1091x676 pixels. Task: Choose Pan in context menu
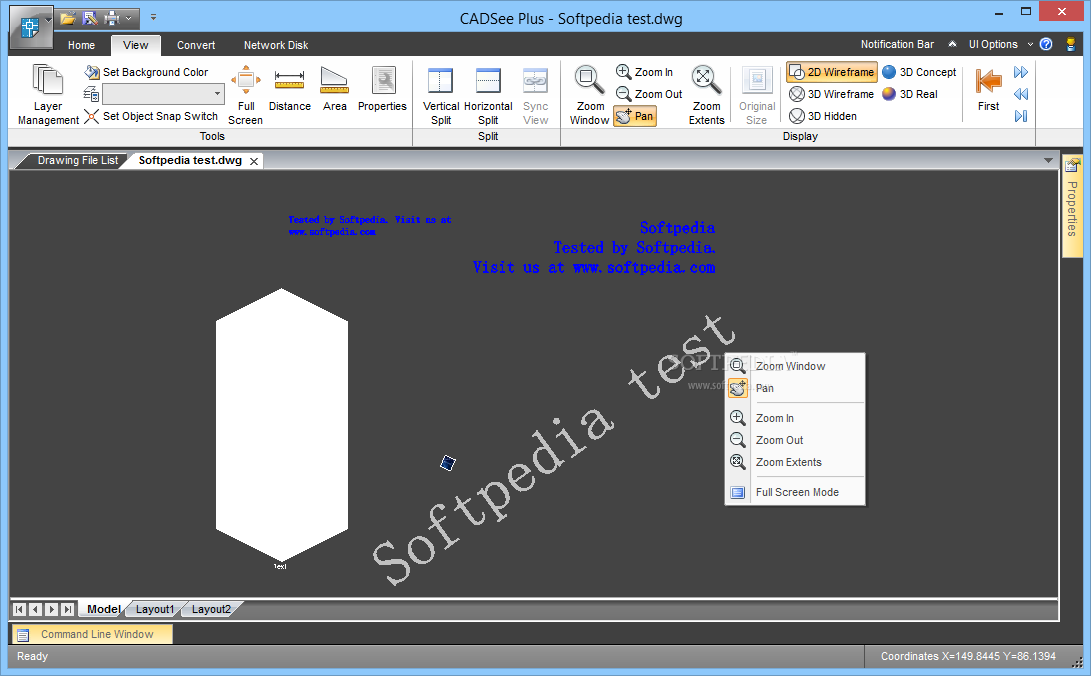tap(795, 388)
